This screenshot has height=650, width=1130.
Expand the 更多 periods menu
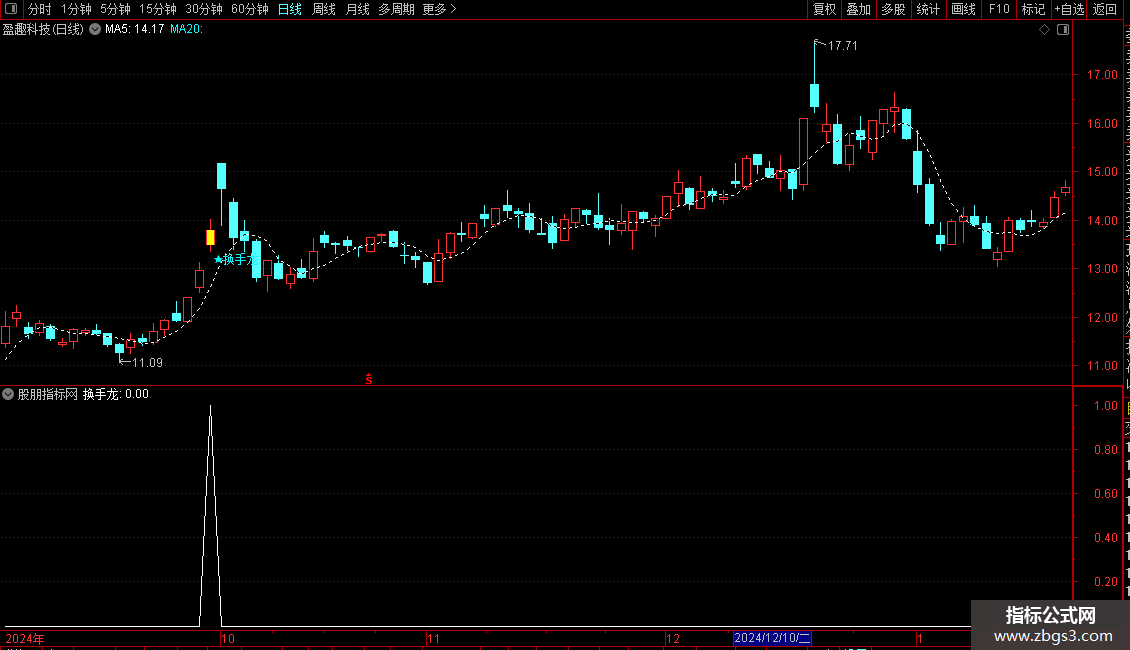click(x=440, y=9)
